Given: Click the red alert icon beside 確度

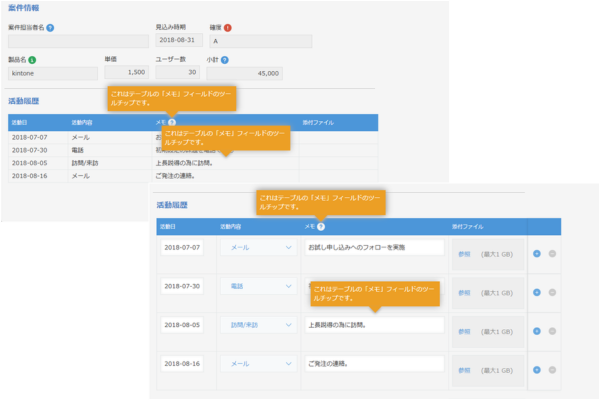Looking at the screenshot, I should pyautogui.click(x=227, y=27).
